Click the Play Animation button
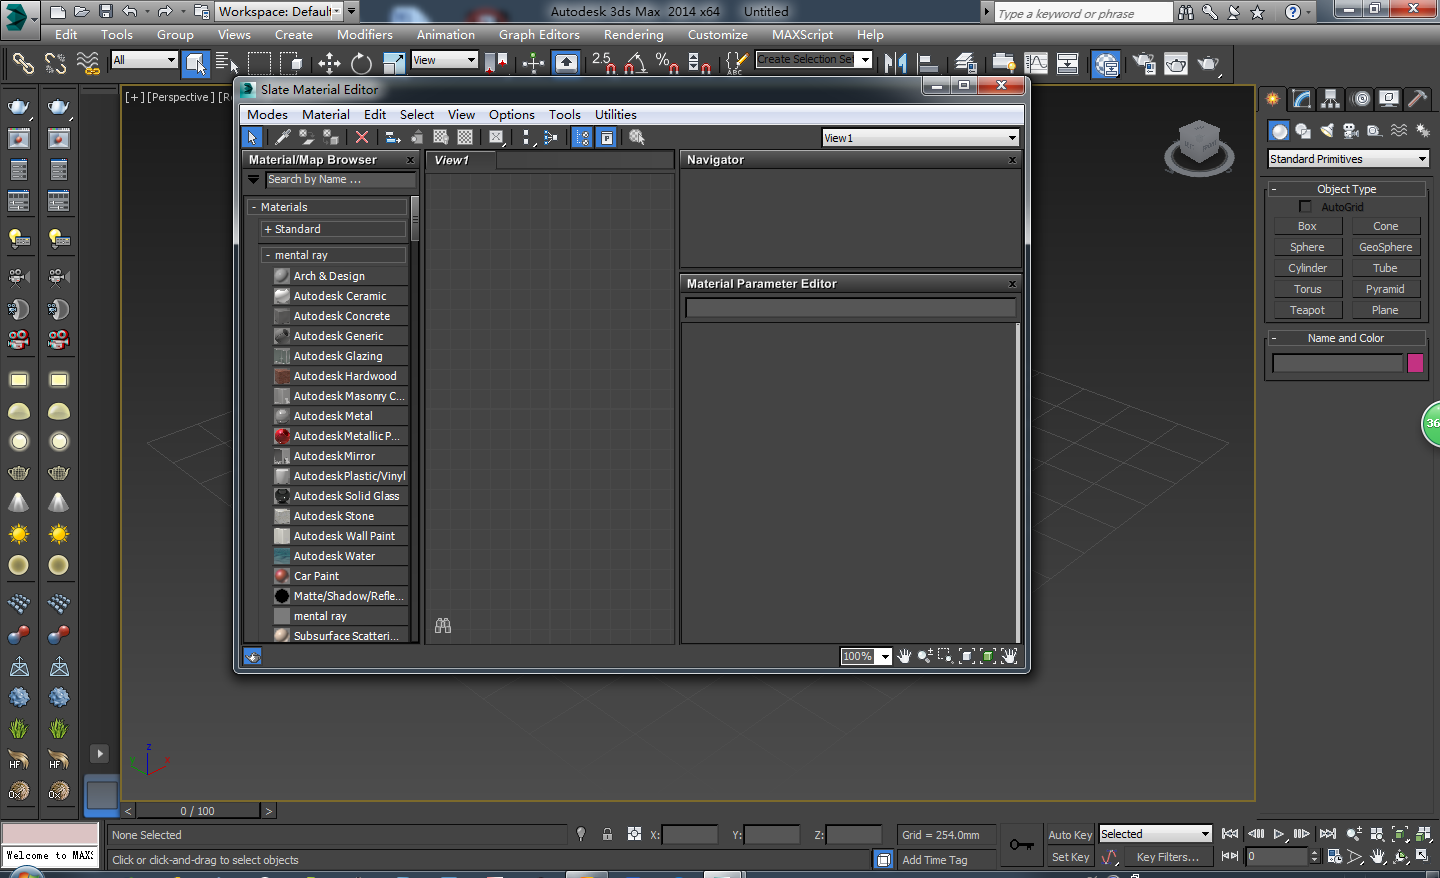This screenshot has width=1440, height=878. [x=1279, y=834]
